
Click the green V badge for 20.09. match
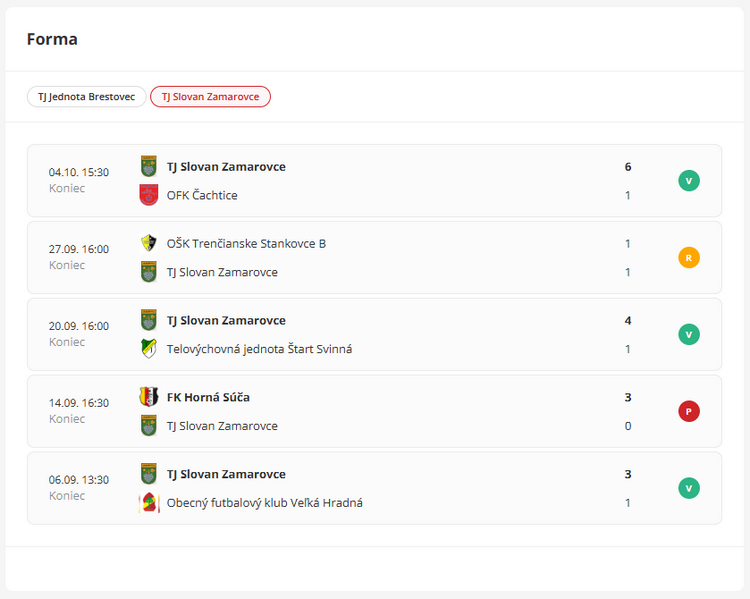pyautogui.click(x=689, y=335)
